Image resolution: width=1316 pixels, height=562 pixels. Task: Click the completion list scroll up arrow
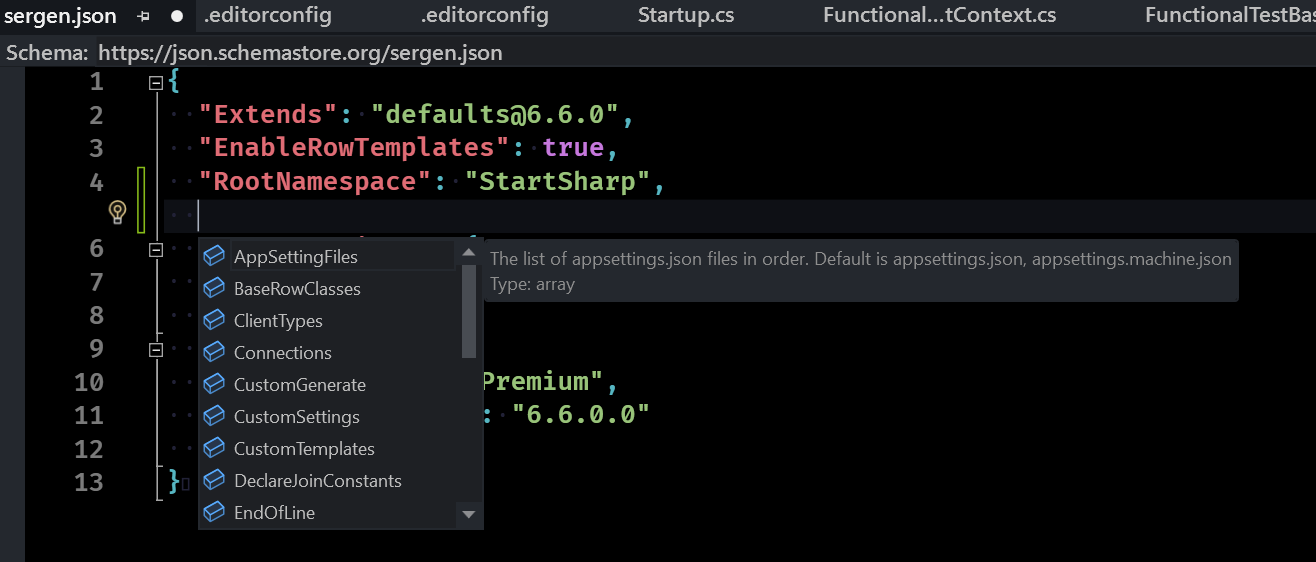click(x=468, y=254)
